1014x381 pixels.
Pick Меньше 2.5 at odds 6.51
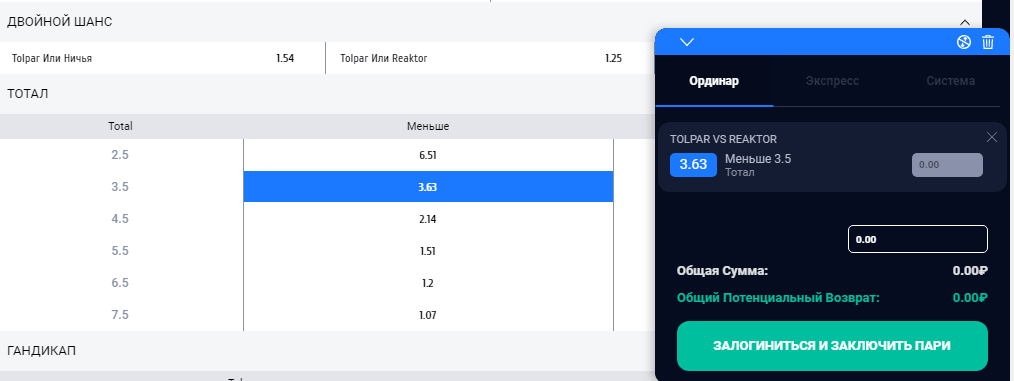428,155
